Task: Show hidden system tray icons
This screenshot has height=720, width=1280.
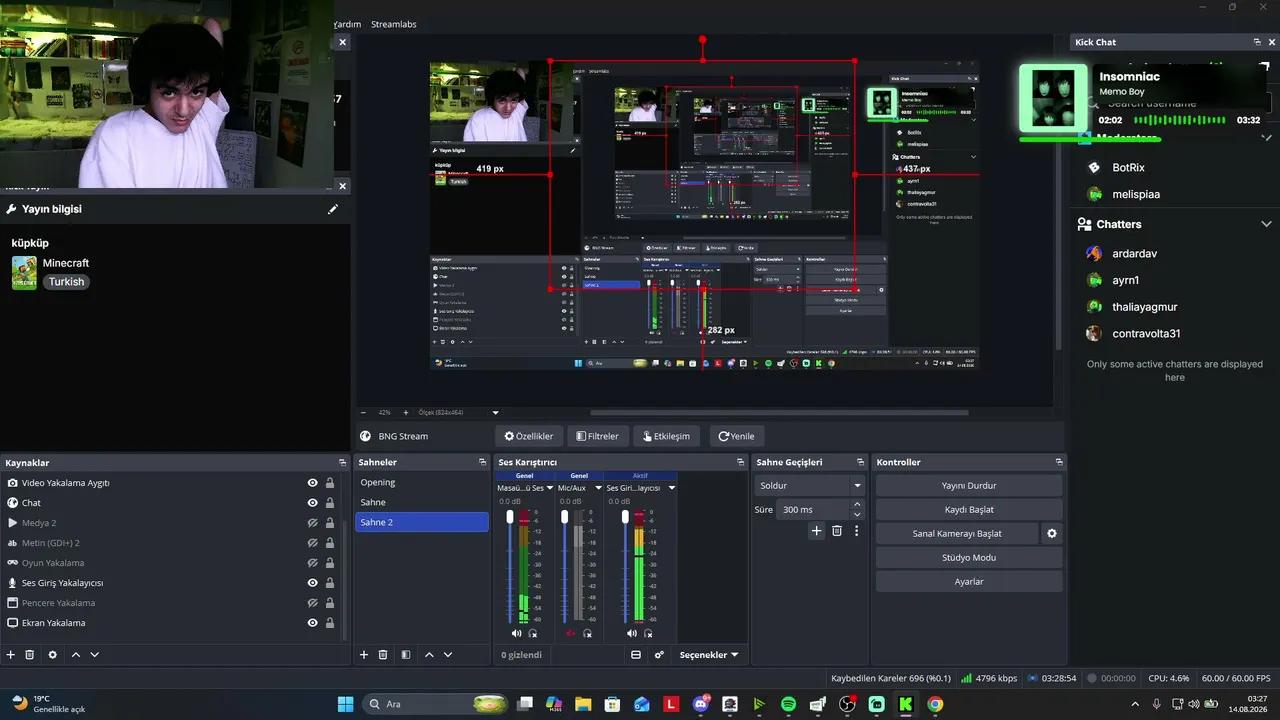Action: click(x=1135, y=704)
